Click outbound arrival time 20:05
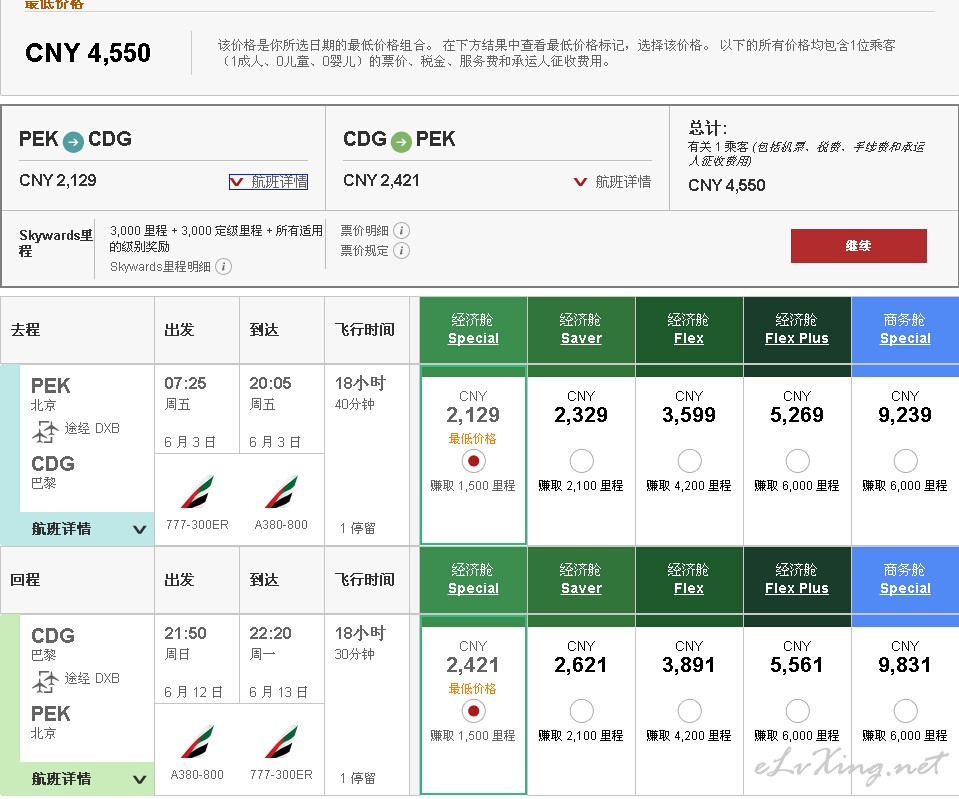 270,384
